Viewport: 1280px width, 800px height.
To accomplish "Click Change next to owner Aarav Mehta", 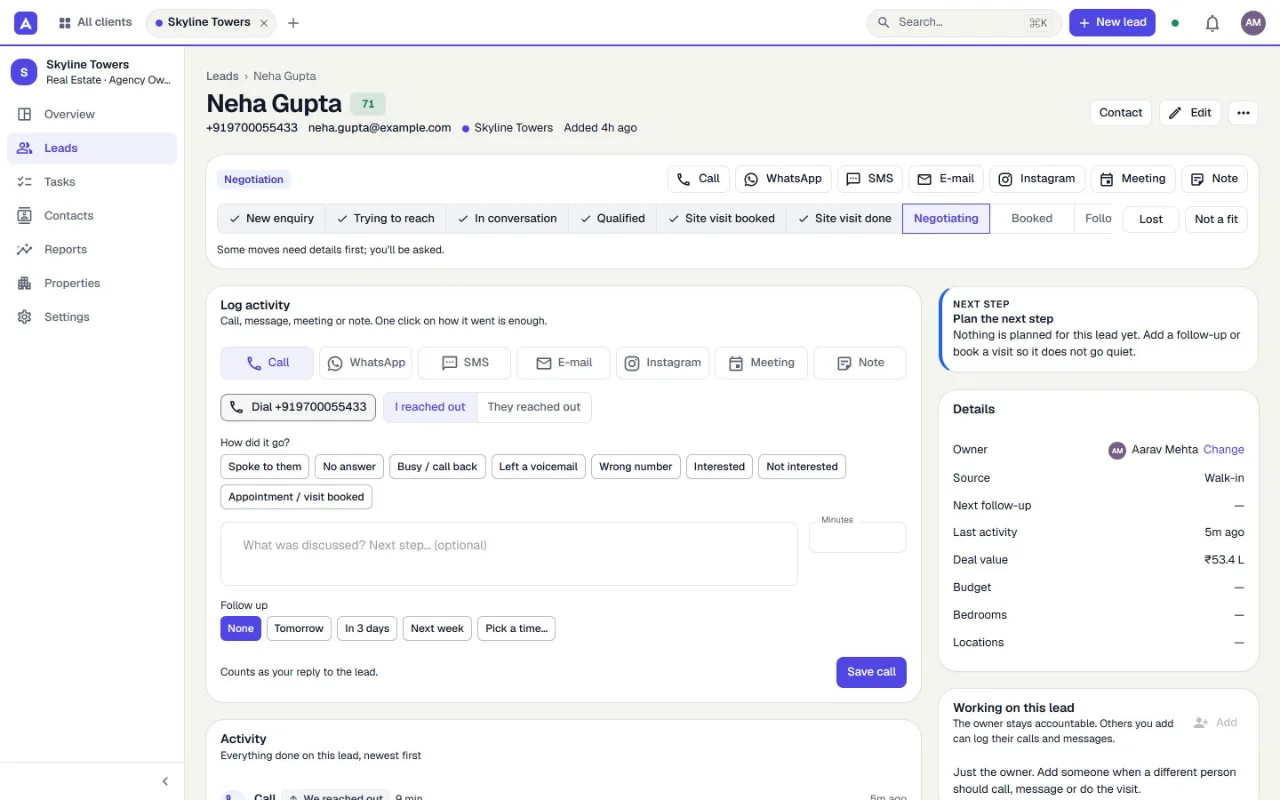I will click(1224, 450).
